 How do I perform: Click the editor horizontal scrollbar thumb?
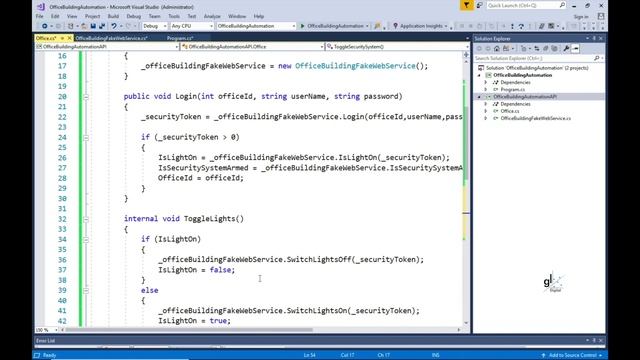coord(189,330)
